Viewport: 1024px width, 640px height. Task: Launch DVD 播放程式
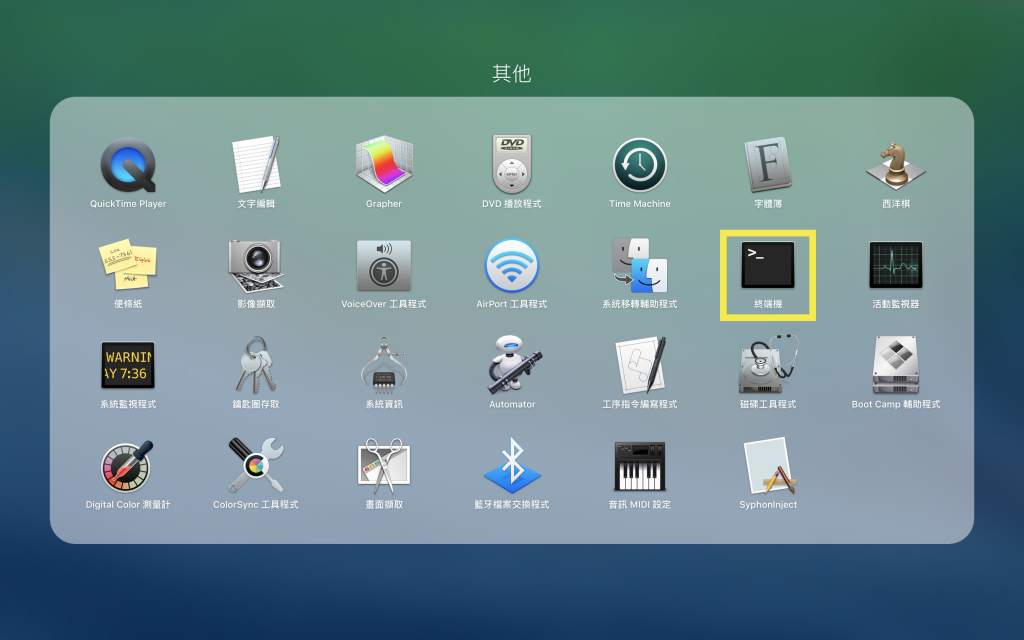click(512, 164)
